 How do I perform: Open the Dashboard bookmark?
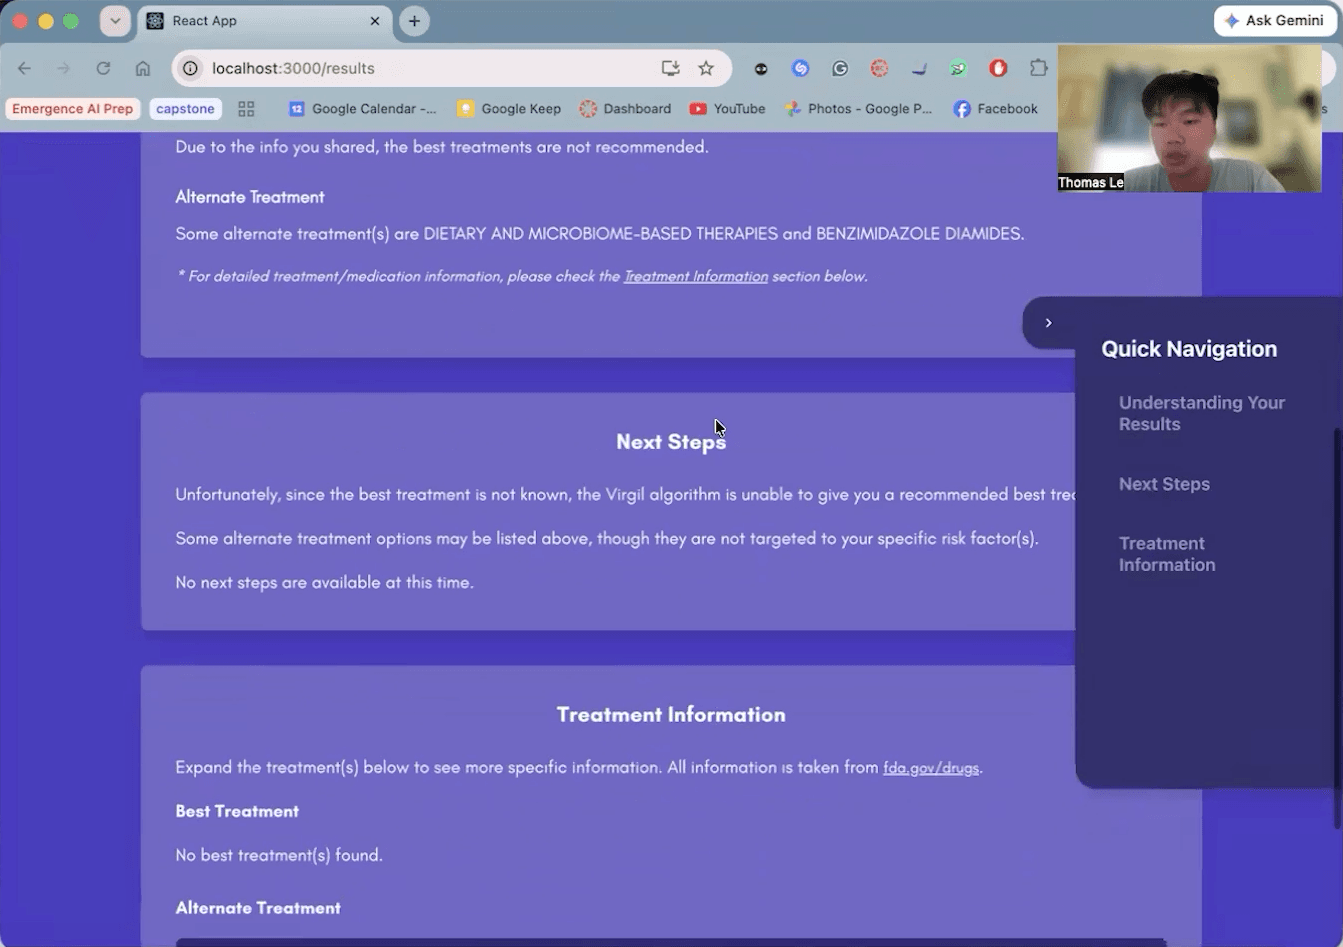[x=625, y=109]
